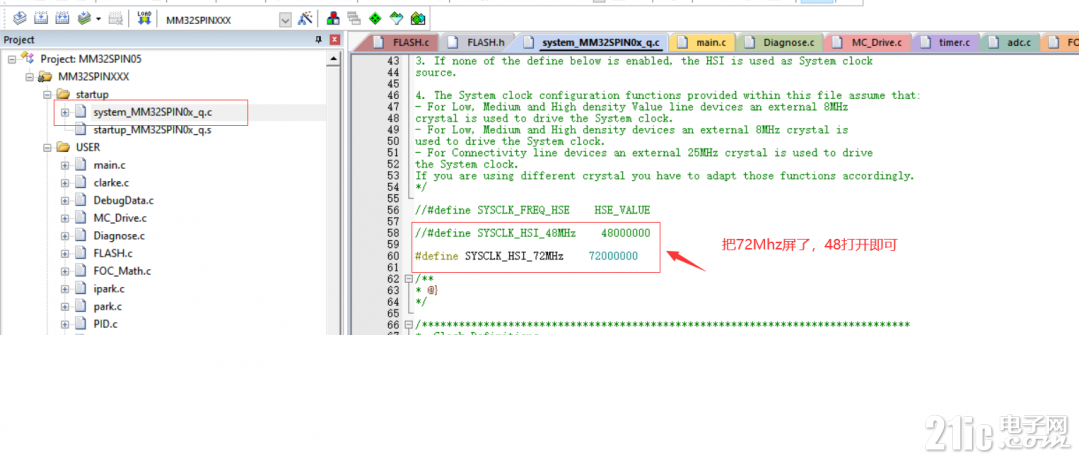Select the USER folder in project tree

click(x=88, y=147)
